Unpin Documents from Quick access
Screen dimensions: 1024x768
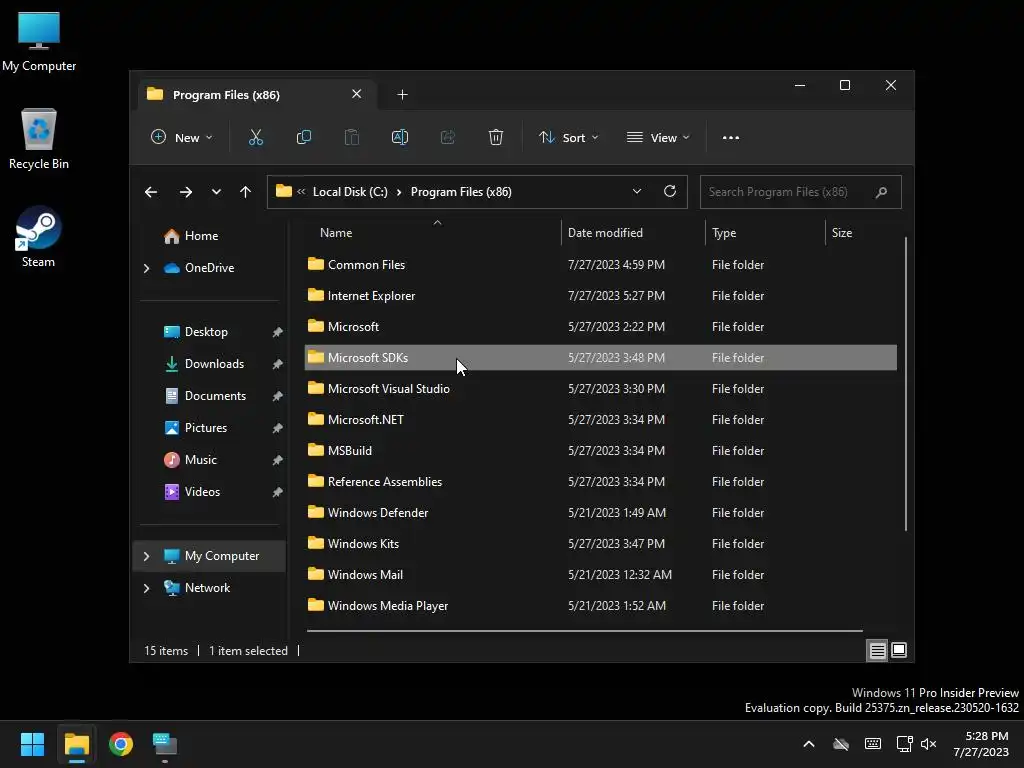278,396
